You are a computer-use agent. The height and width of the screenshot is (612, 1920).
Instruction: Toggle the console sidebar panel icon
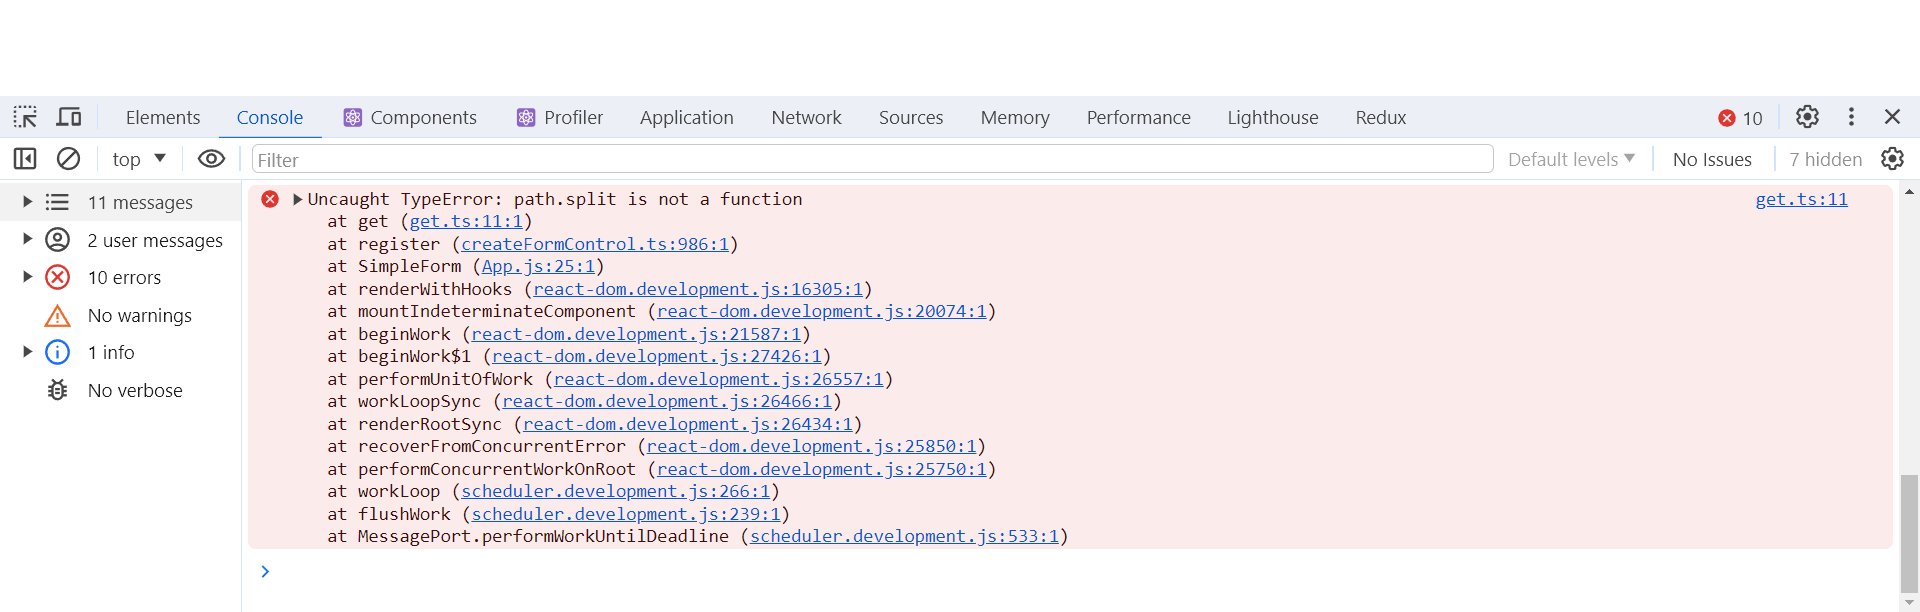[25, 159]
